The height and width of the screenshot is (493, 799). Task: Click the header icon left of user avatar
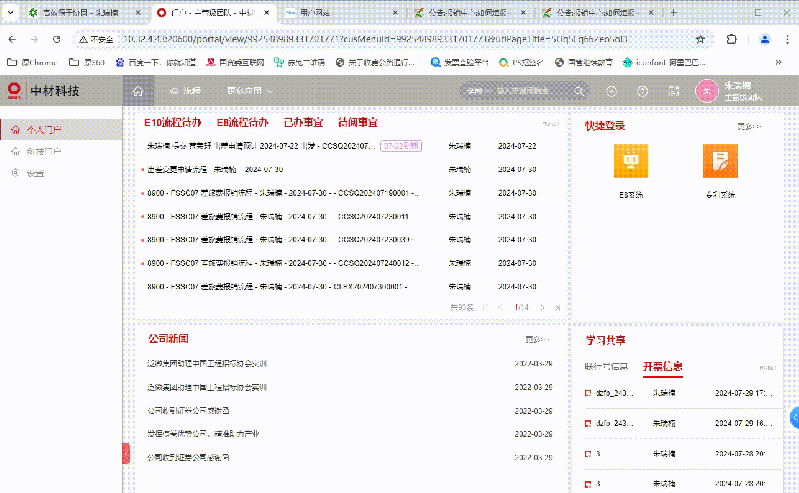point(674,91)
